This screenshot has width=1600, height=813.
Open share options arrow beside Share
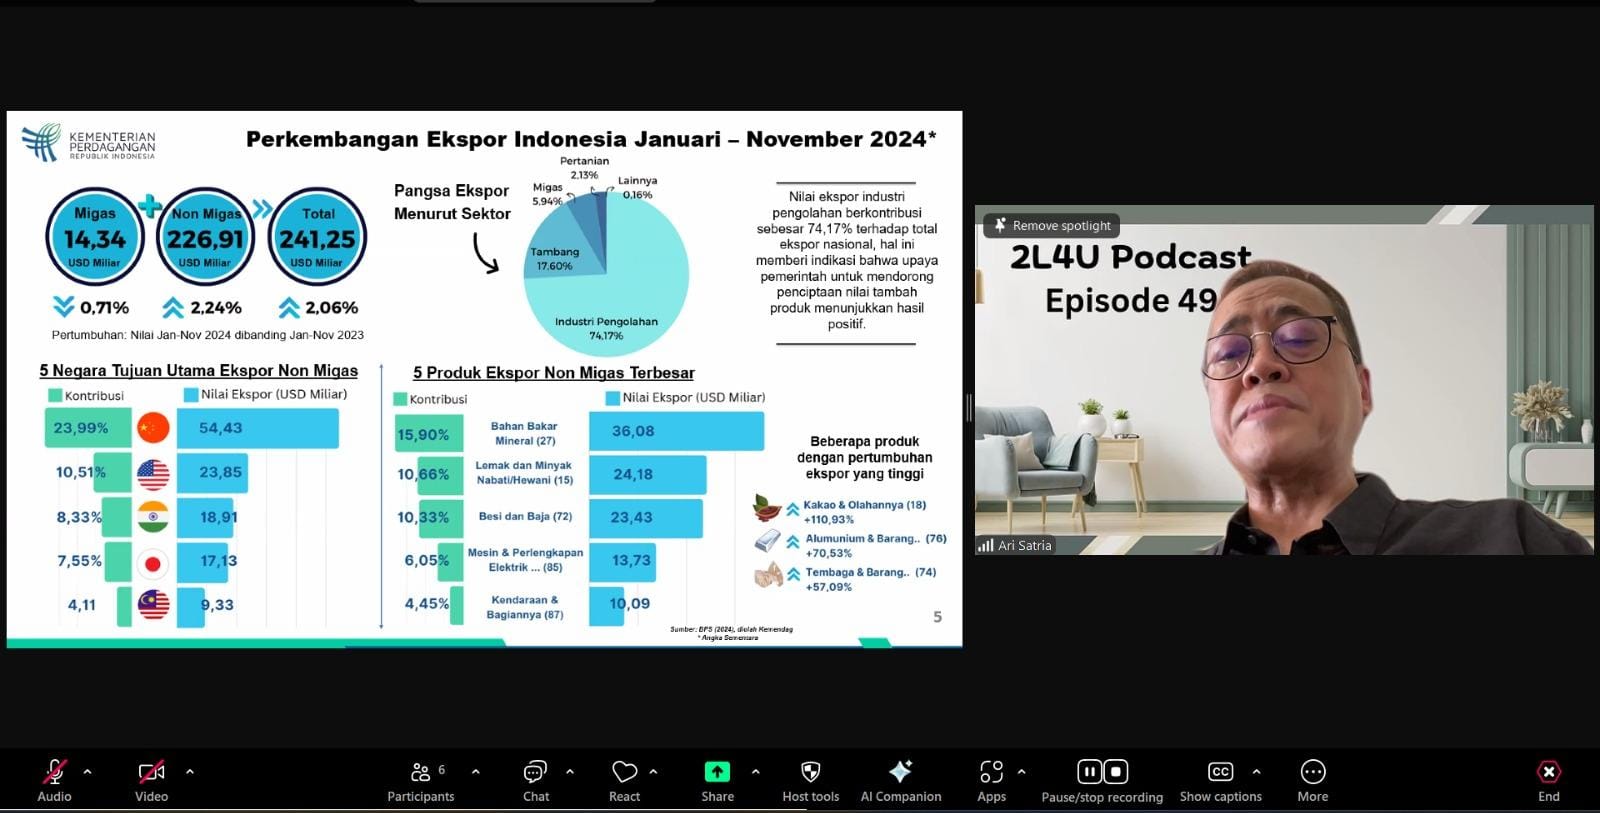[x=755, y=772]
